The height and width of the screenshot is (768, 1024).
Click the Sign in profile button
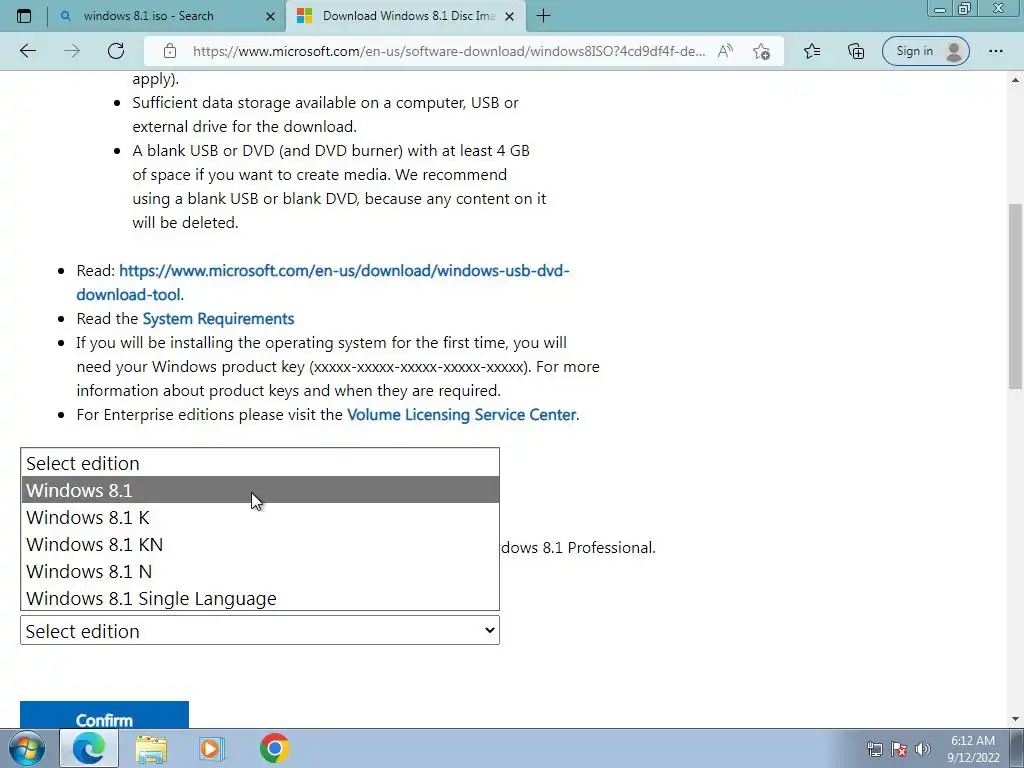point(926,51)
